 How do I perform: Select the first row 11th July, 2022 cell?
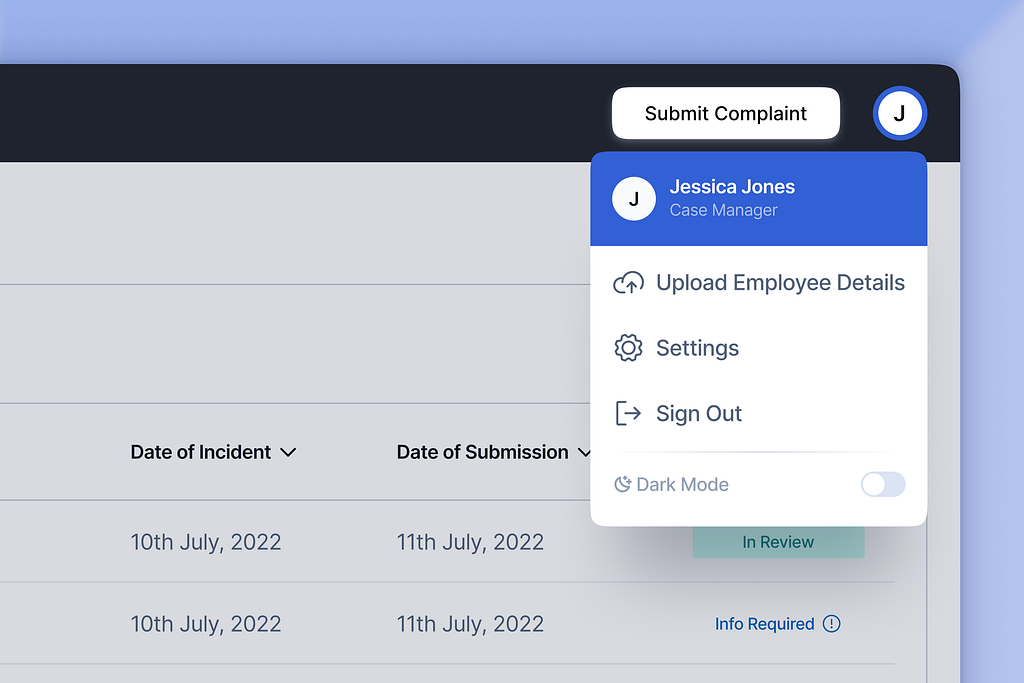pos(470,542)
